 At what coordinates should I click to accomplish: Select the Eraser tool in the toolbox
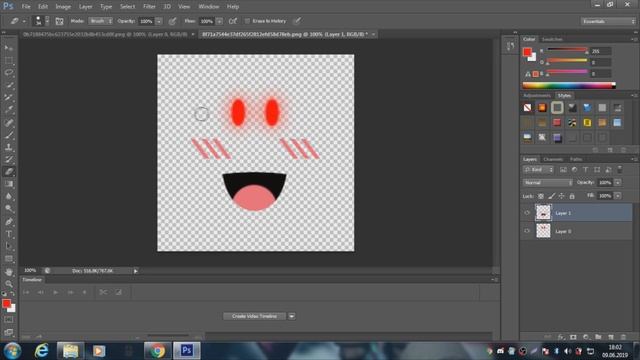tap(9, 171)
